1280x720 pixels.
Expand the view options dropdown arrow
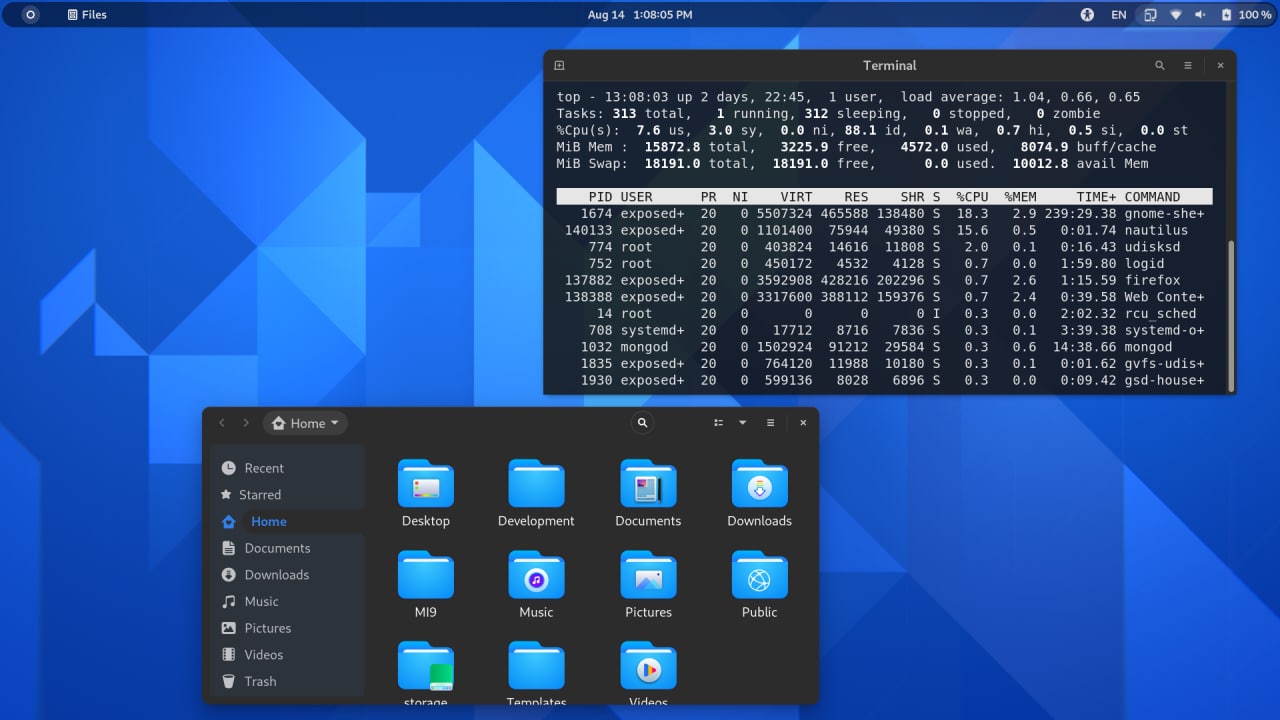point(743,423)
